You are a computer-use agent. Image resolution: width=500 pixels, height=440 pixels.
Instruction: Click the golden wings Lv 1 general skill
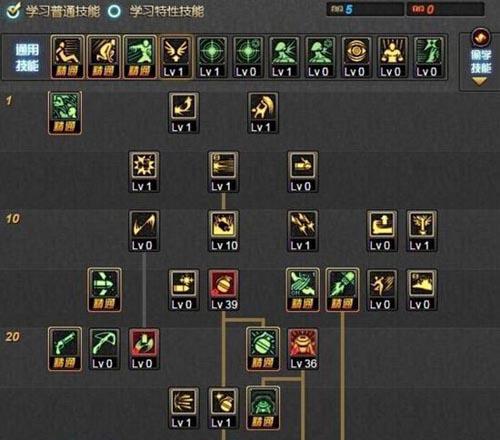point(176,57)
